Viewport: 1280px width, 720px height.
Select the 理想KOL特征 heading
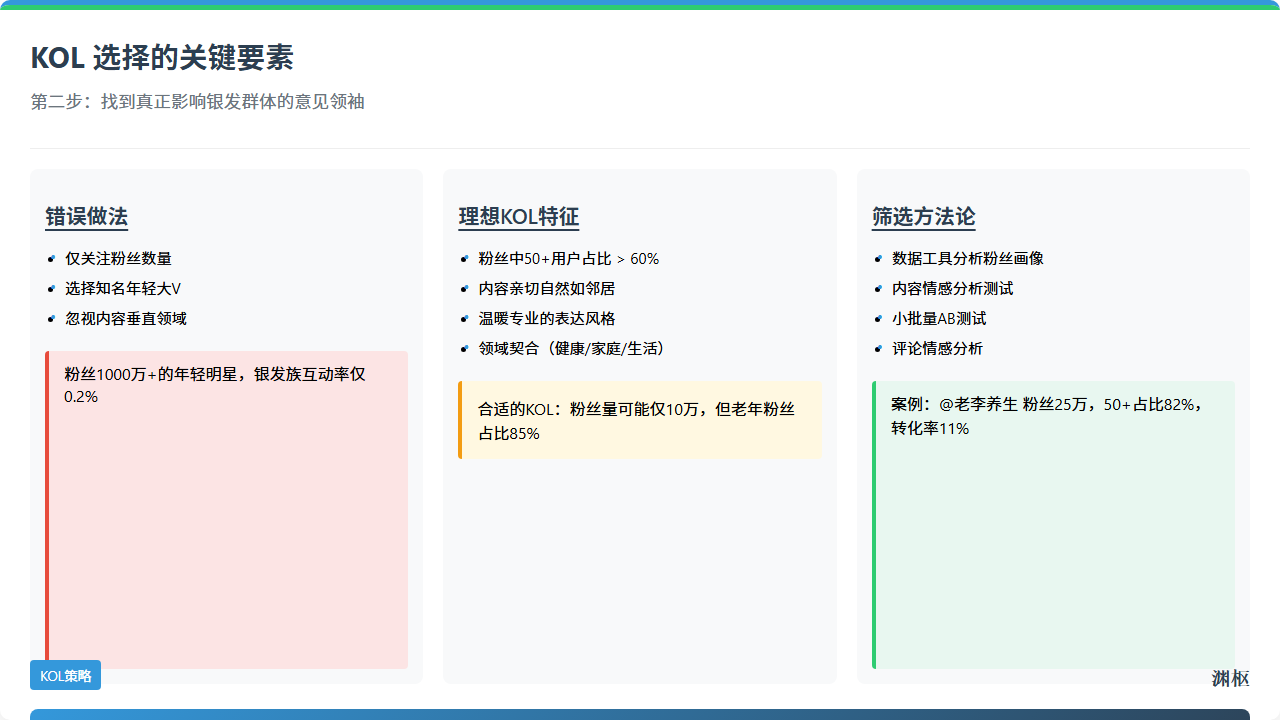[518, 217]
